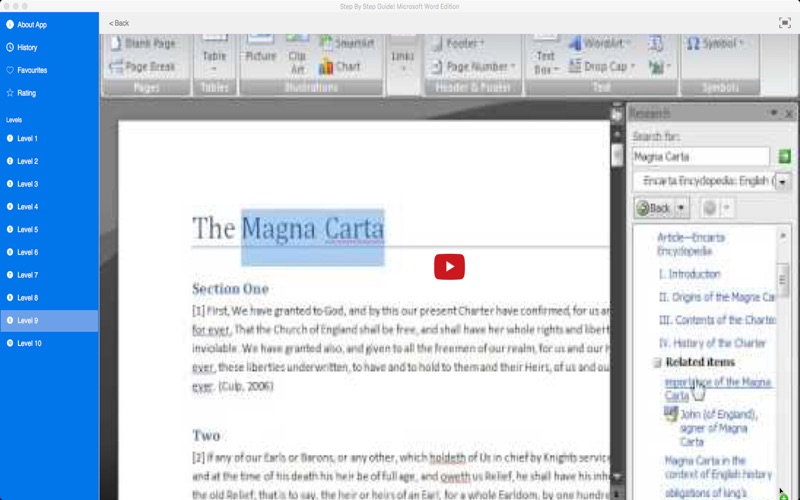
Task: Click the Signature Line icon in Text group
Action: [656, 43]
